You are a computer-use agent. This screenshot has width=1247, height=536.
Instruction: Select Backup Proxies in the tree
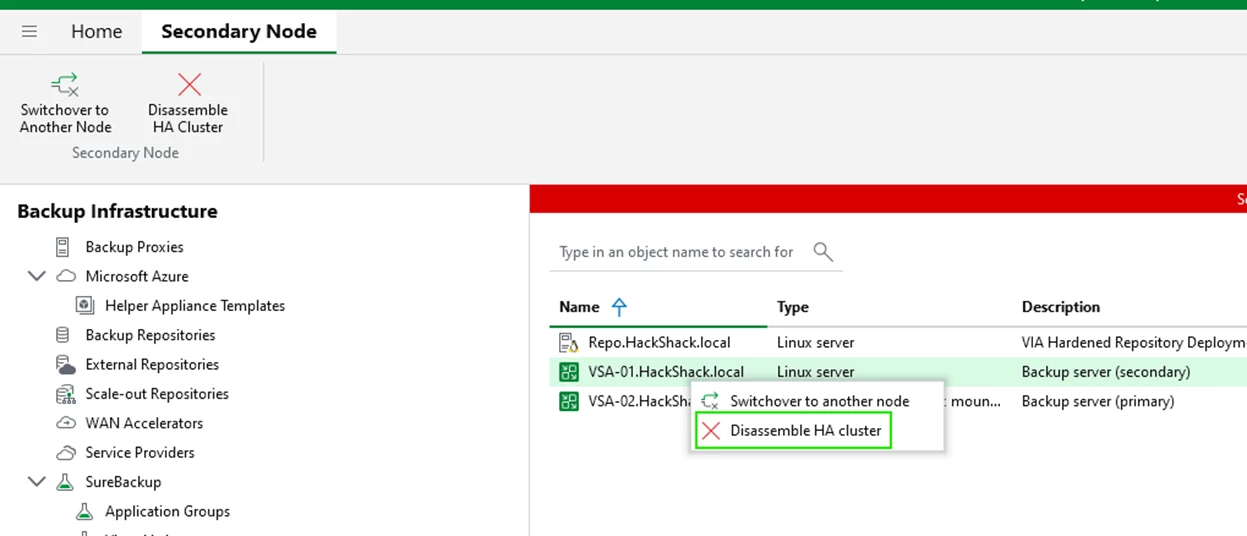[x=134, y=247]
